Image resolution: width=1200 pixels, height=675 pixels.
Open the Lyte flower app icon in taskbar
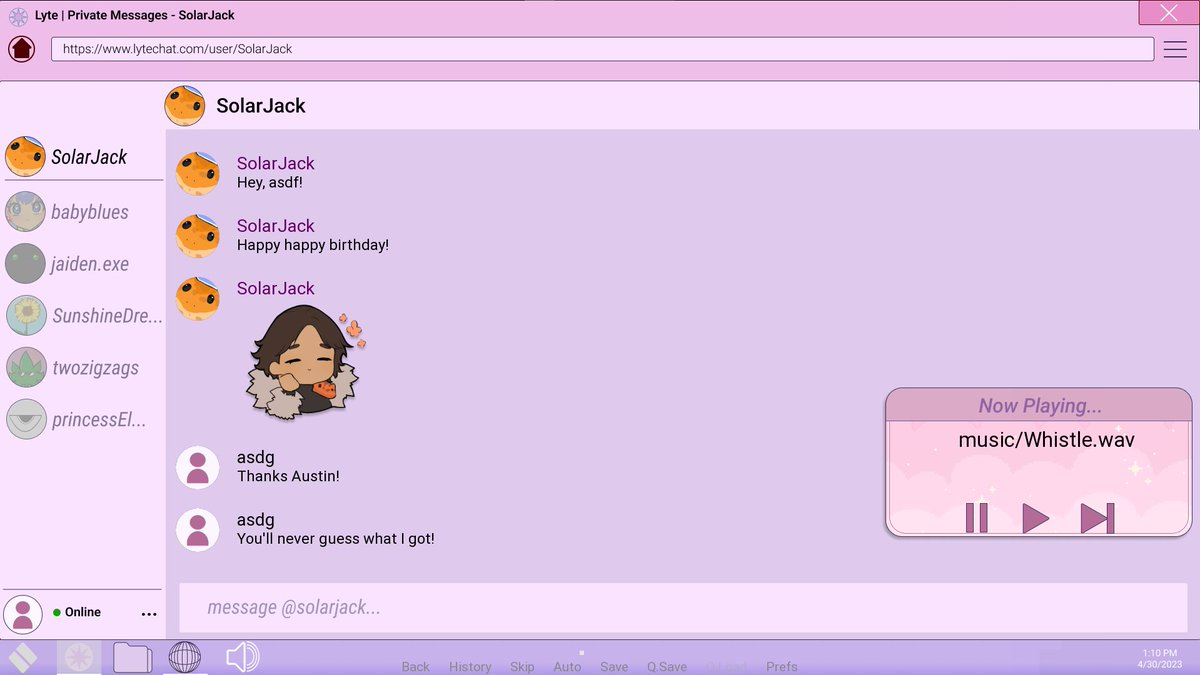coord(78,657)
